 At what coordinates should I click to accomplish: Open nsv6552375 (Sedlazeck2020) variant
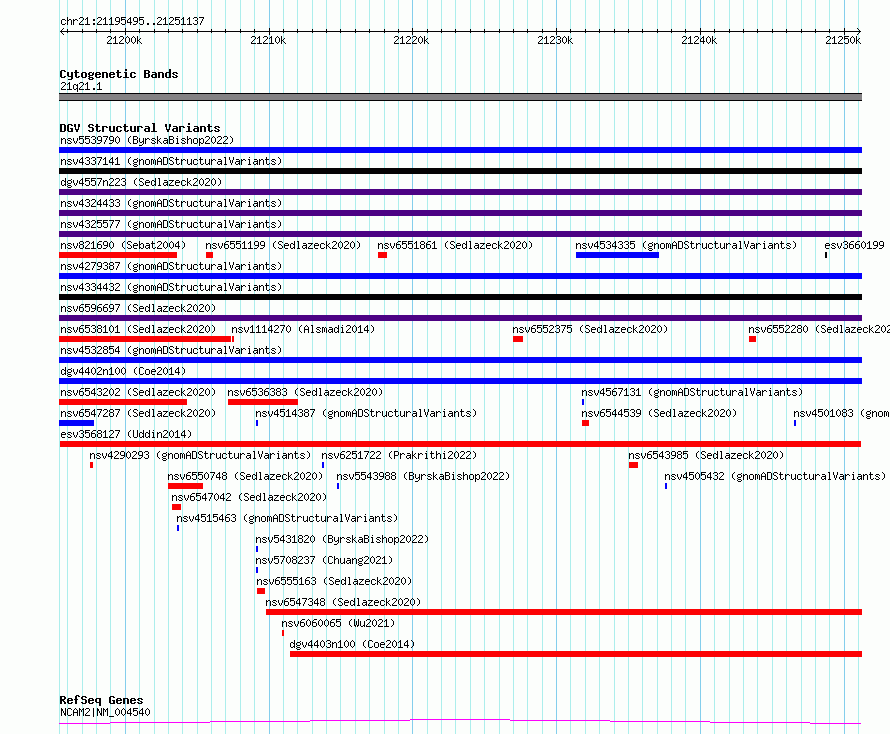pyautogui.click(x=590, y=329)
